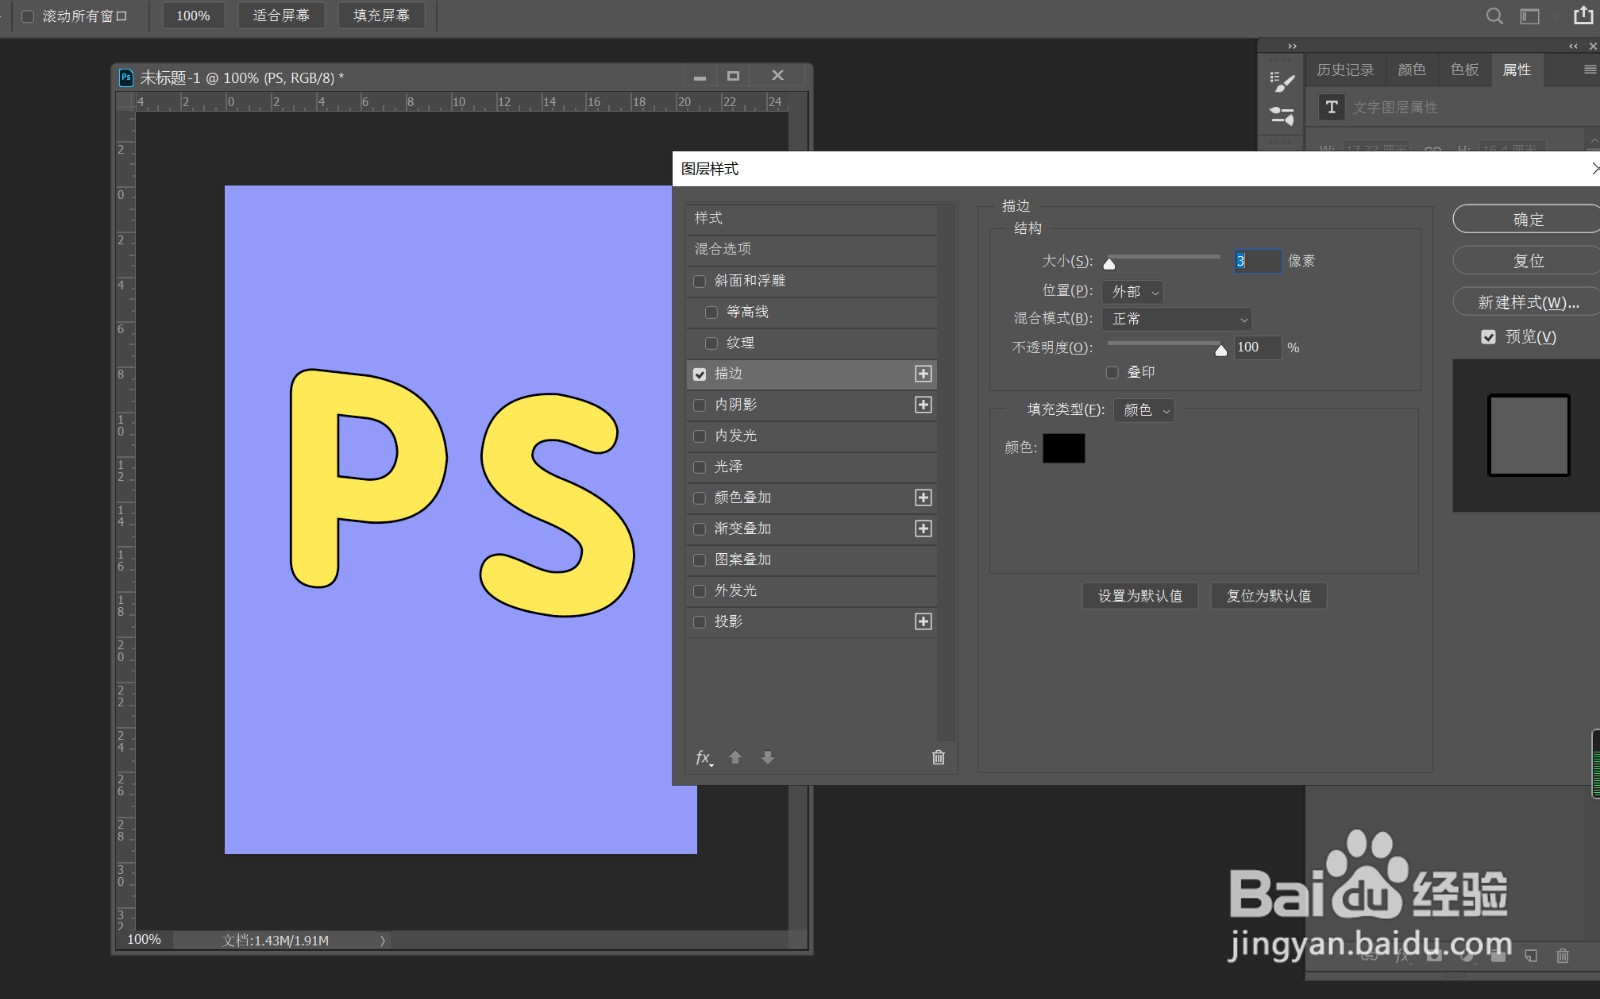Viewport: 1600px width, 999px height.
Task: Click the stroke 大小 slider handle
Action: [x=1109, y=264]
